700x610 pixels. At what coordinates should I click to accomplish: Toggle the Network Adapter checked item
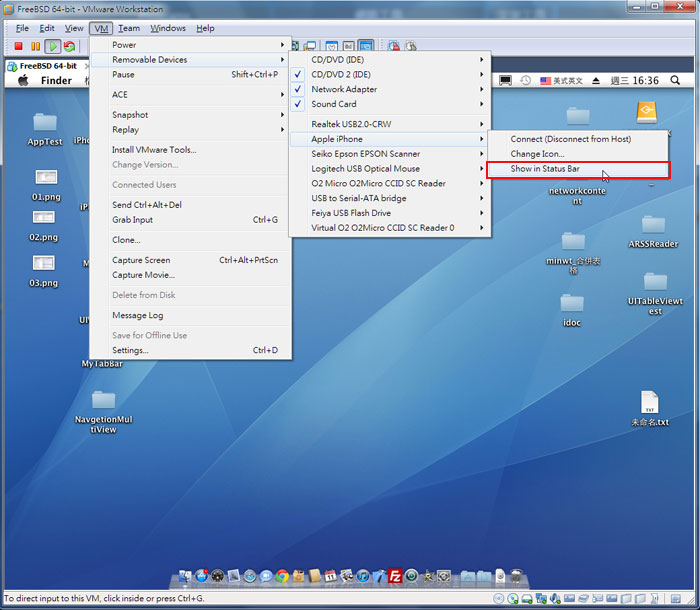tap(391, 89)
